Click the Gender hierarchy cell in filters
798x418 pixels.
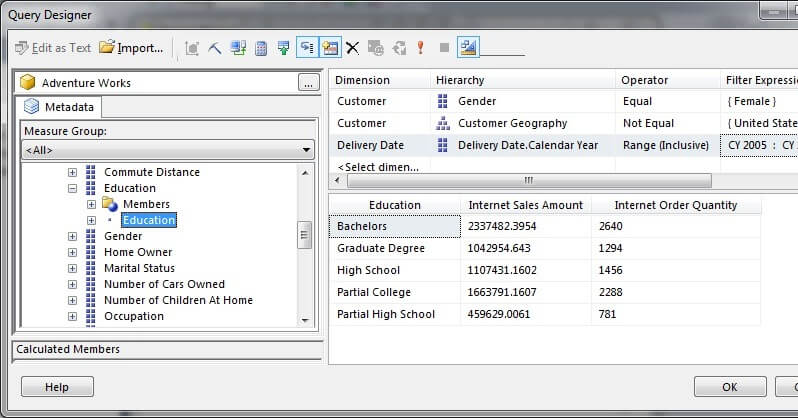tap(523, 101)
